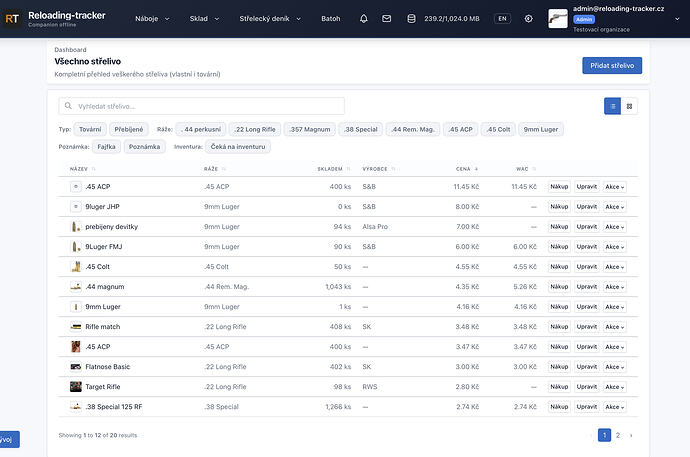Switch to grid view icon
This screenshot has height=457, width=690.
point(629,106)
